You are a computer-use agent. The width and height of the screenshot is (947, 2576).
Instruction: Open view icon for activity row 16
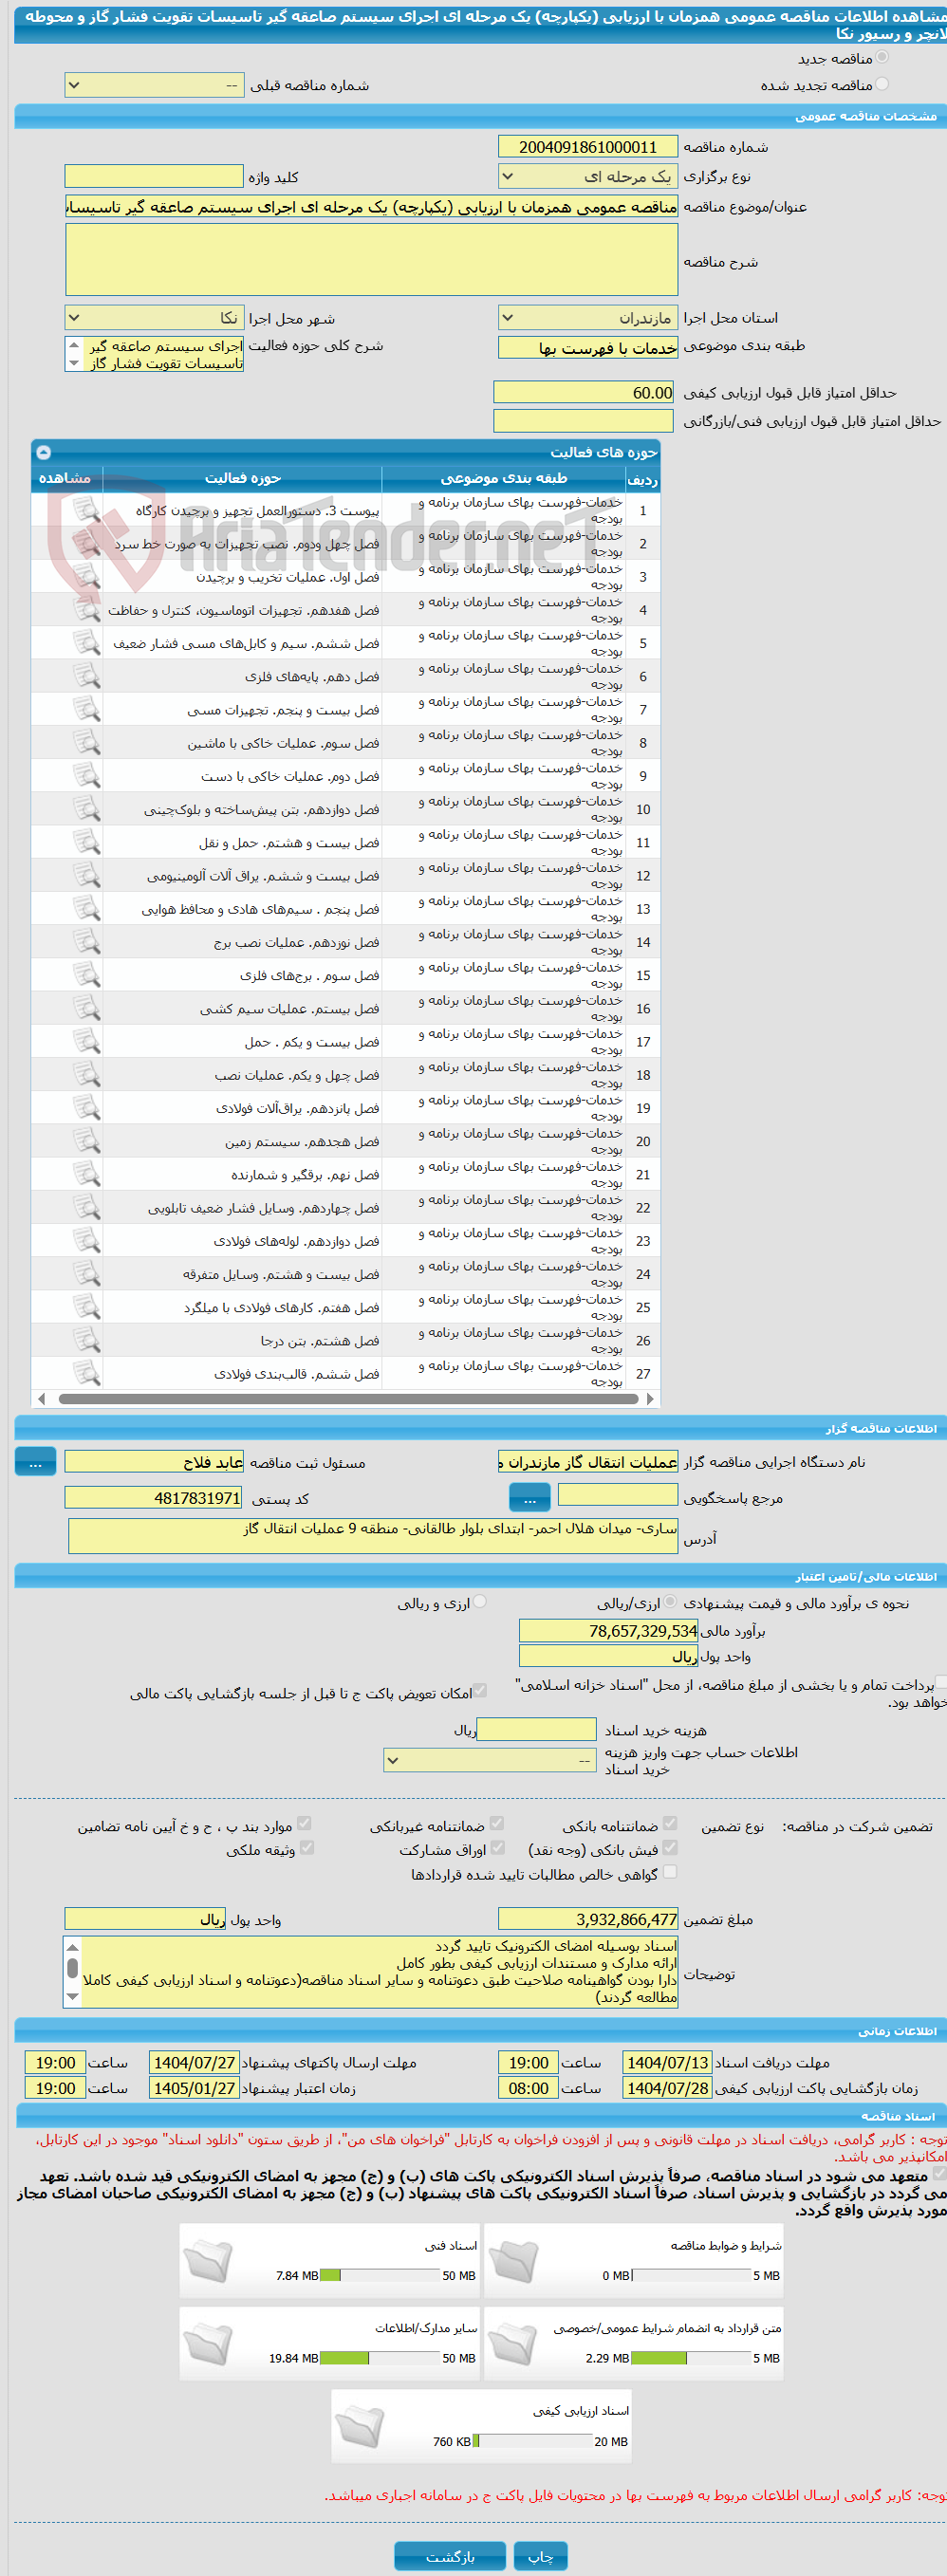(x=86, y=1008)
